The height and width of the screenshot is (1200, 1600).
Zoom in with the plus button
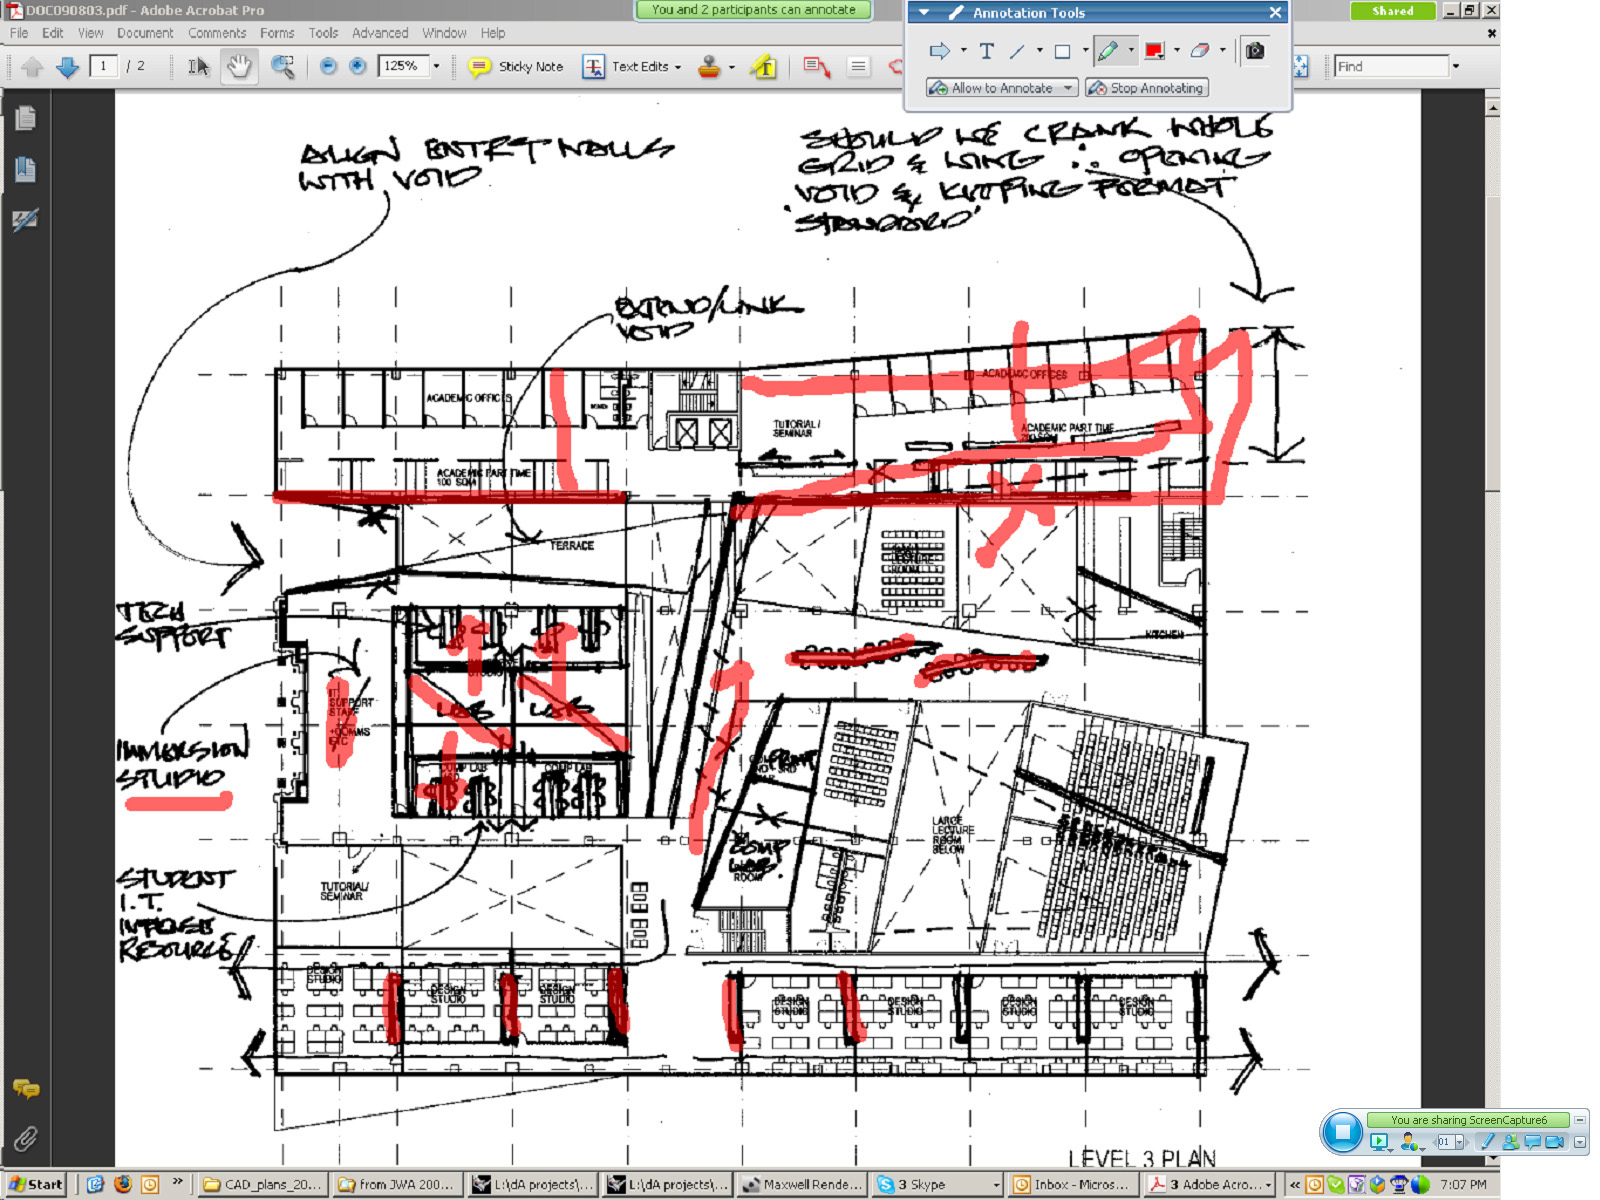click(358, 67)
